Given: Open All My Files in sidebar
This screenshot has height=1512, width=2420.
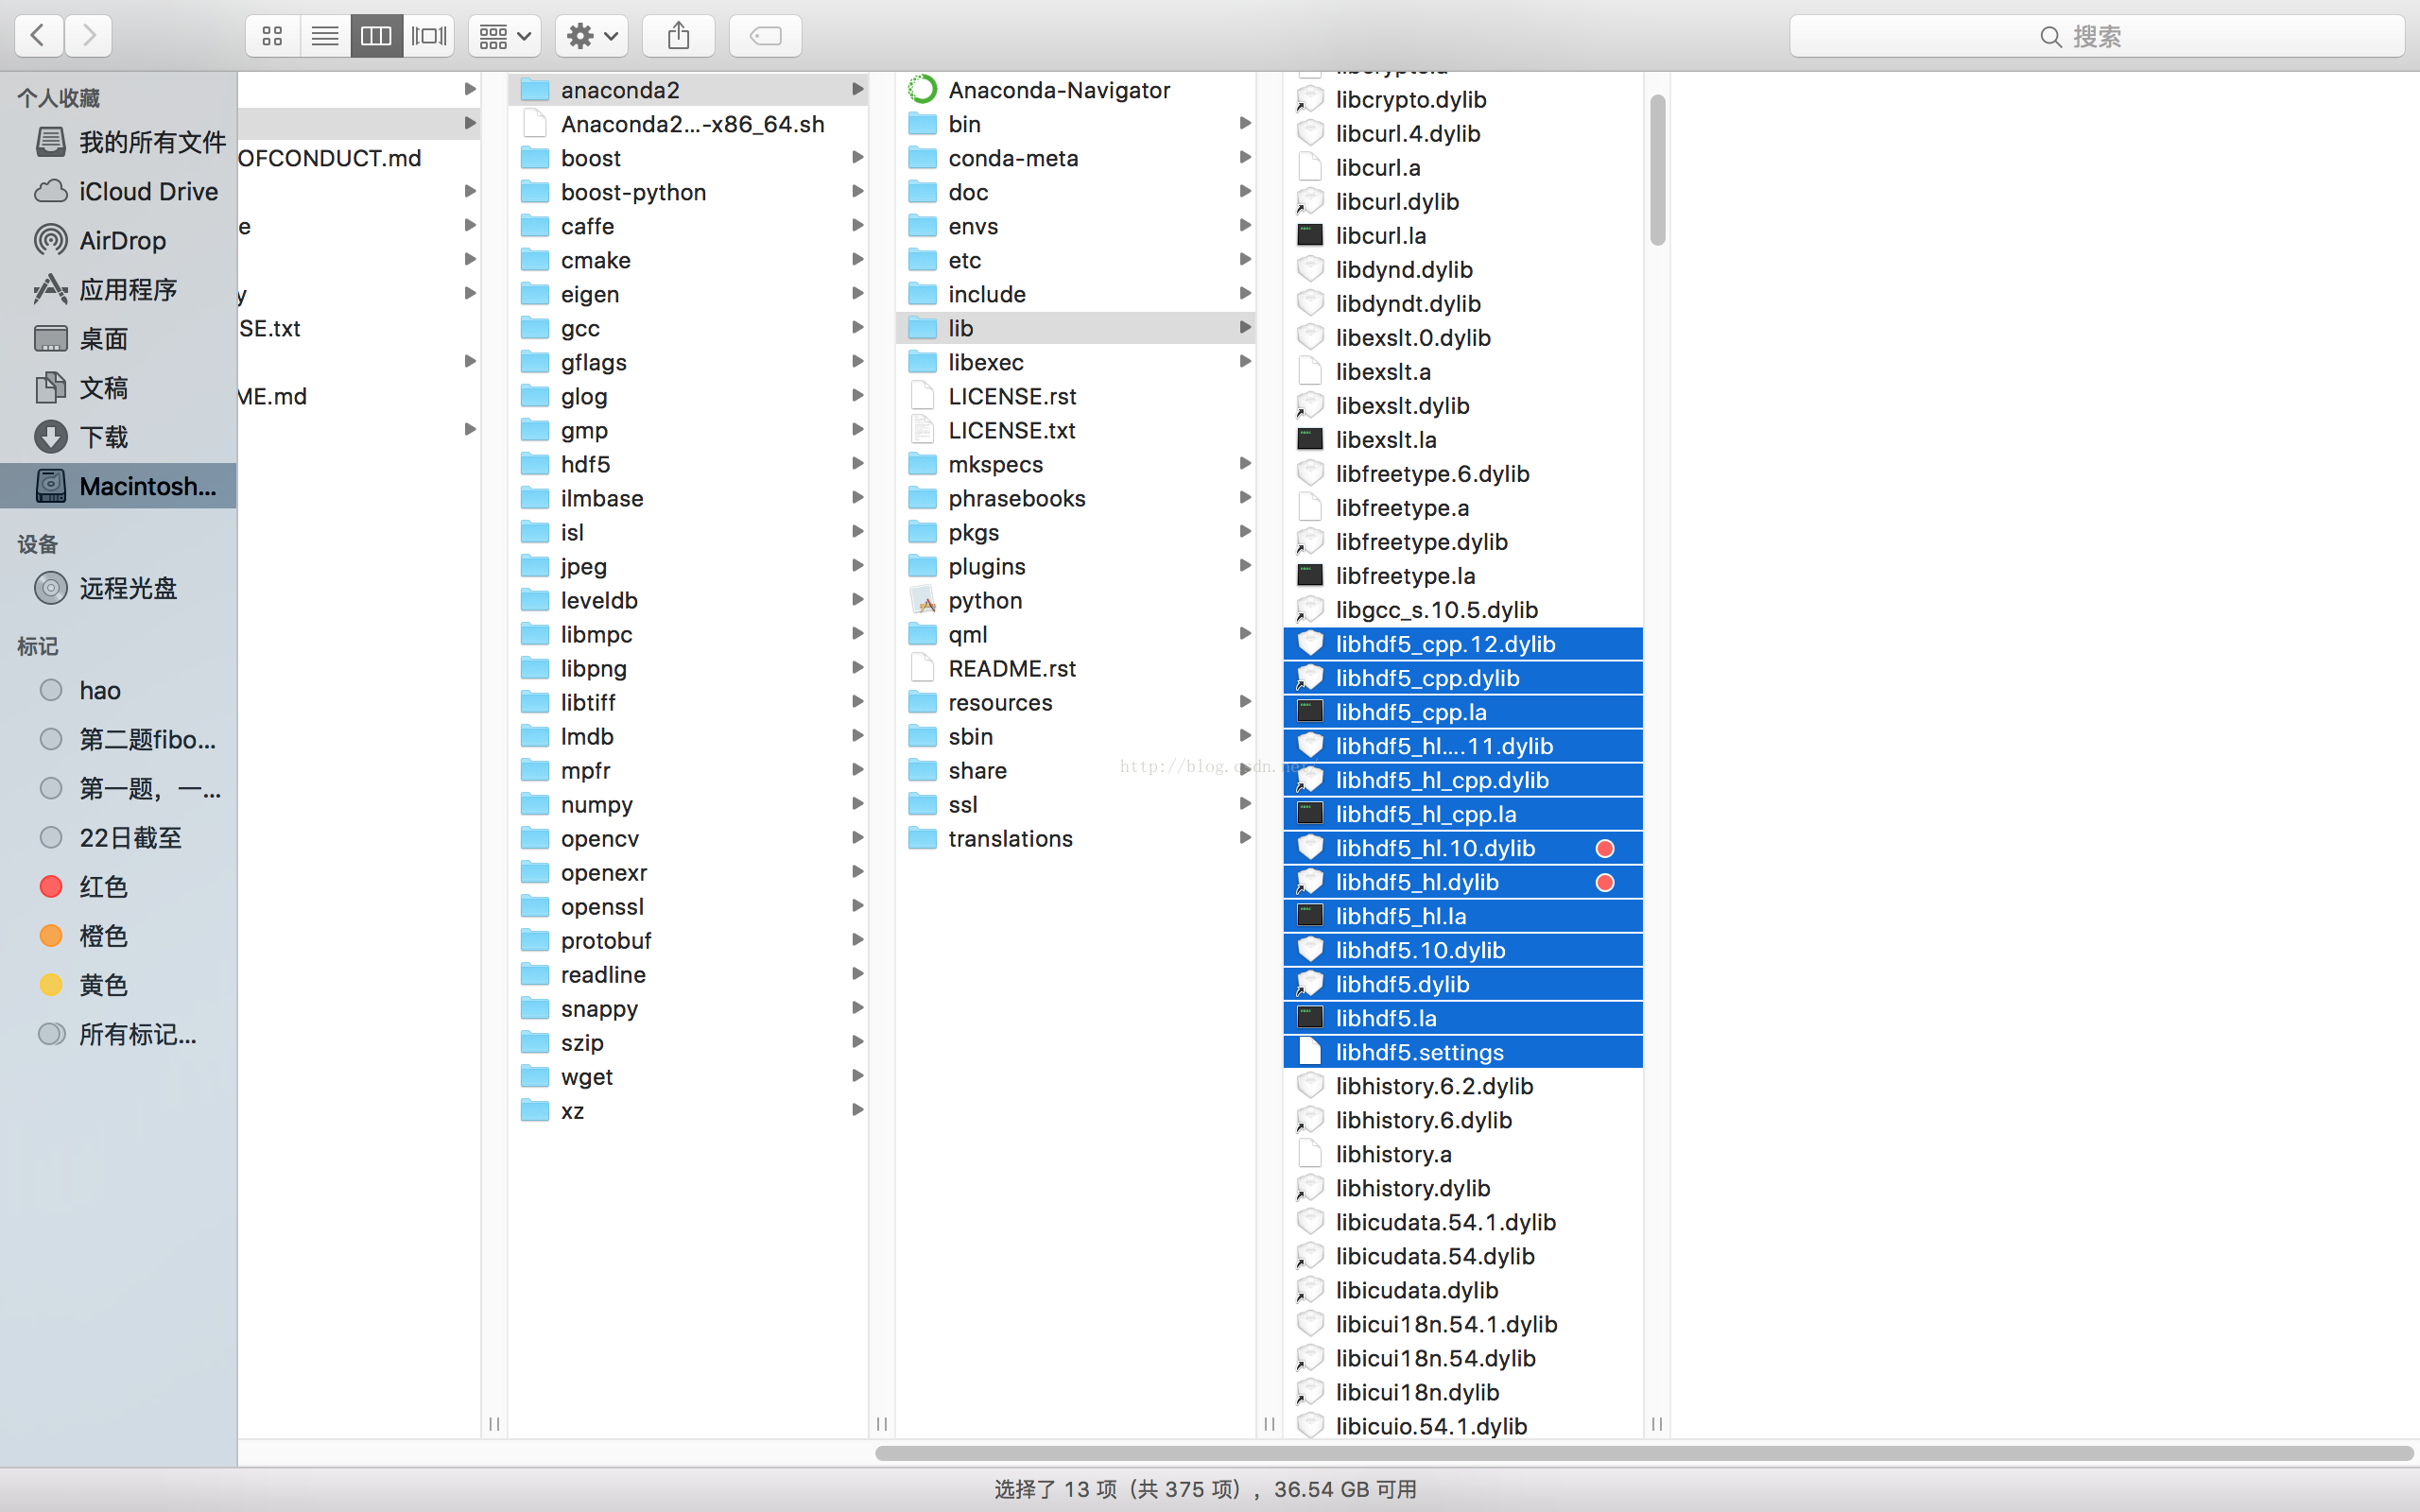Looking at the screenshot, I should [x=118, y=142].
